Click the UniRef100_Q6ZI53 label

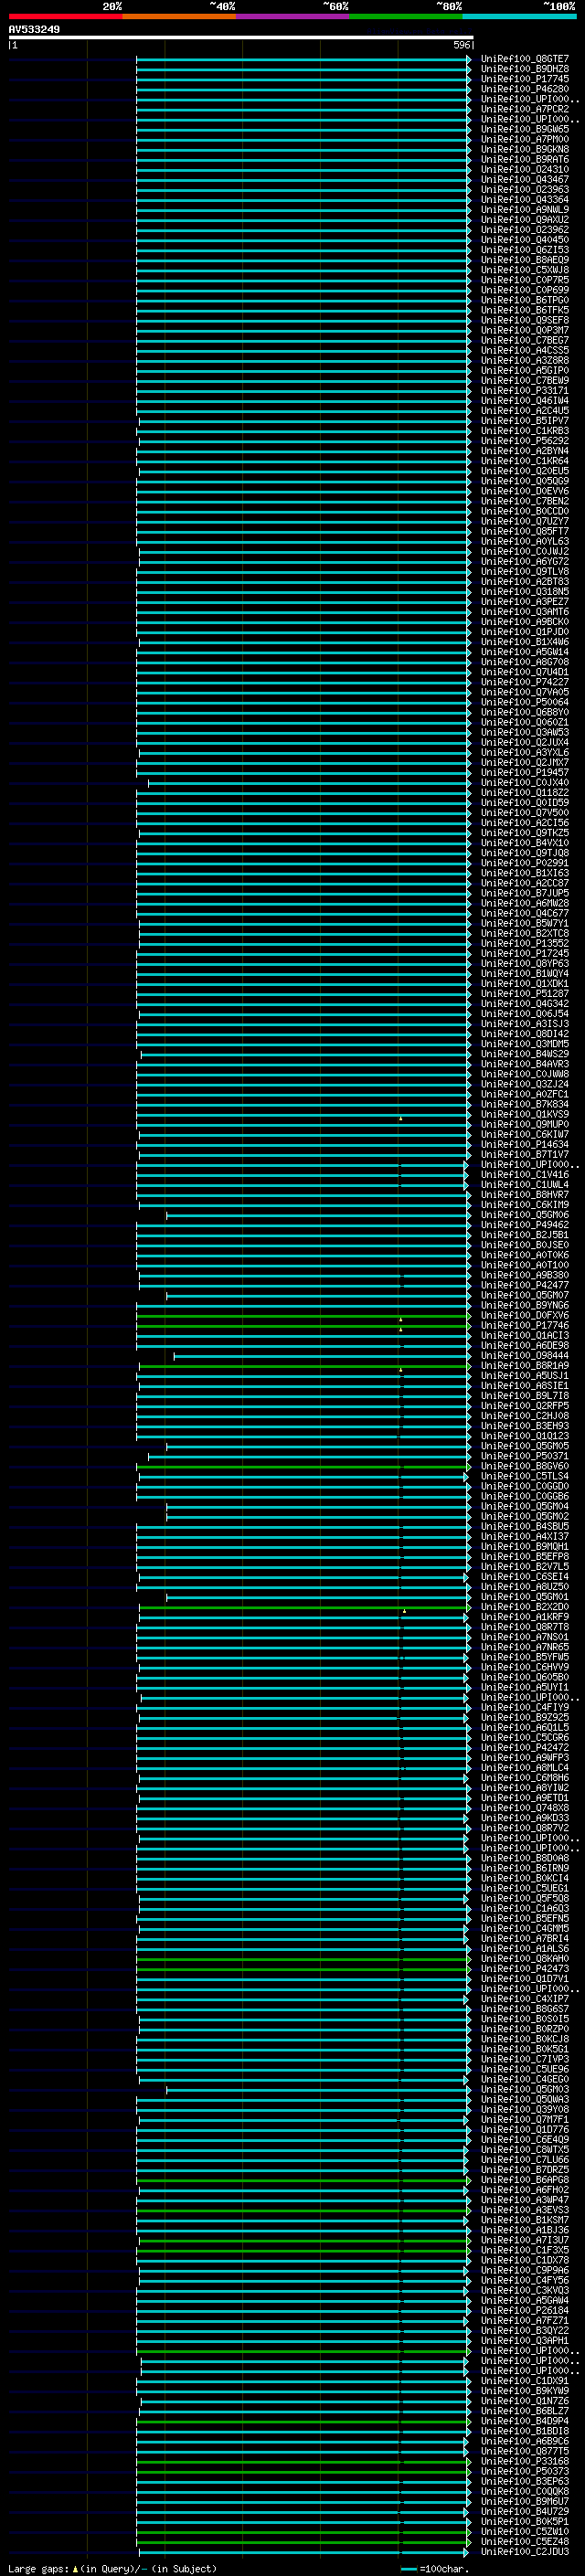(x=524, y=250)
